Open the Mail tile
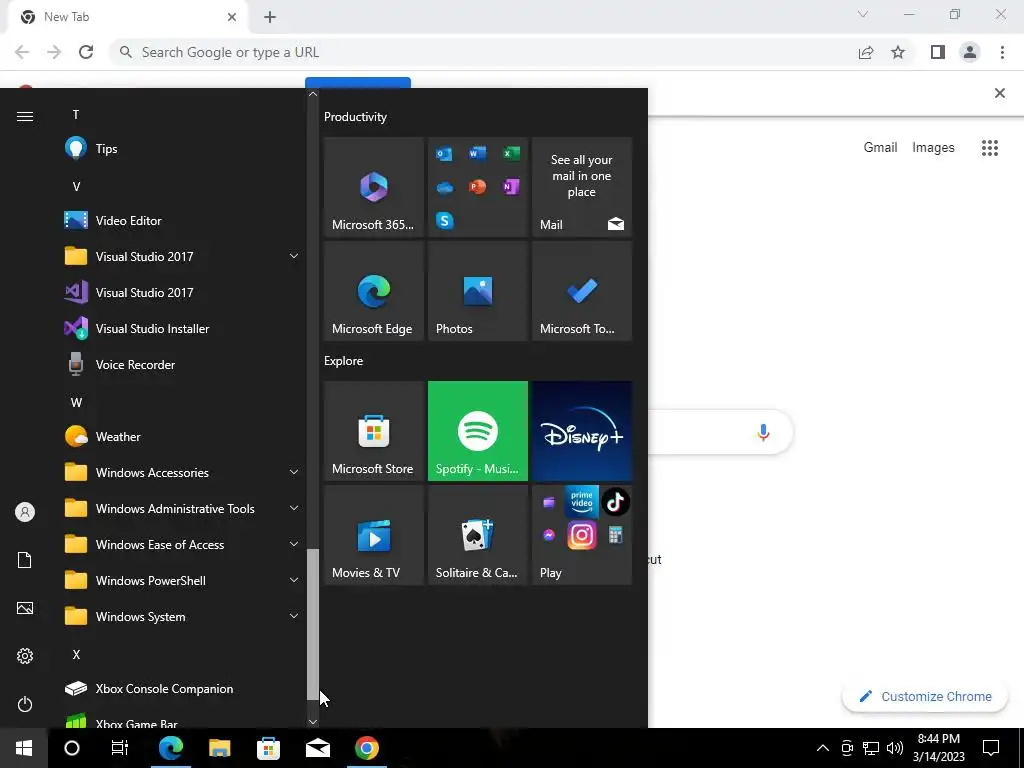 coord(581,187)
